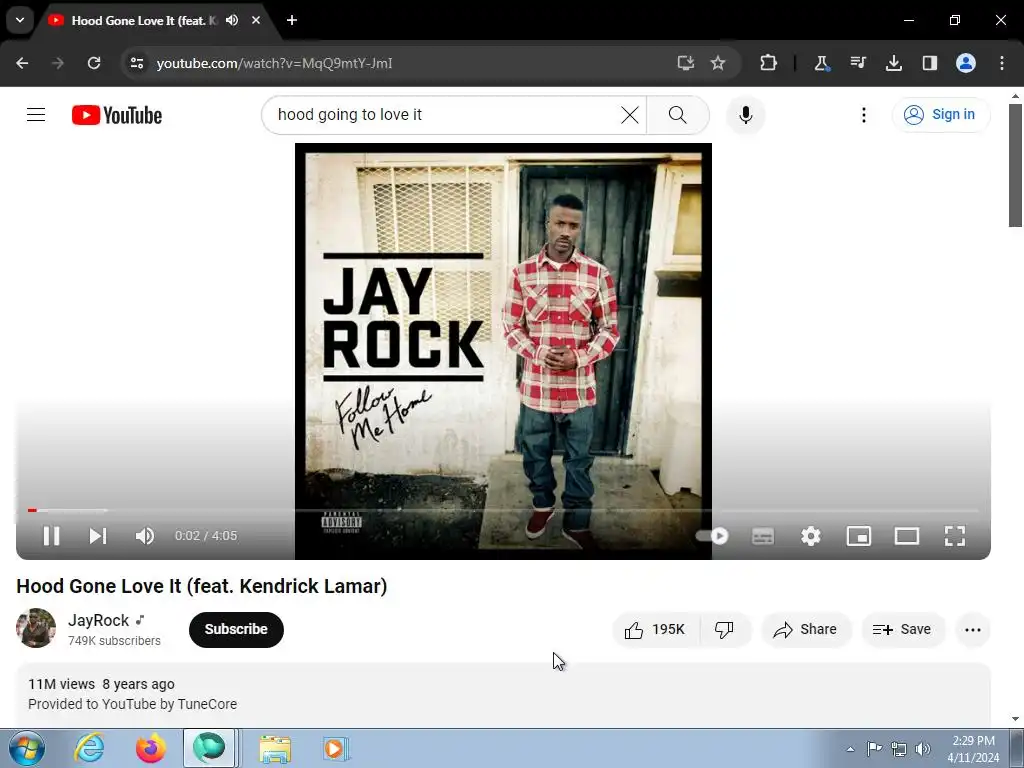Viewport: 1024px width, 768px height.
Task: Click into the YouTube search field
Action: (x=444, y=115)
